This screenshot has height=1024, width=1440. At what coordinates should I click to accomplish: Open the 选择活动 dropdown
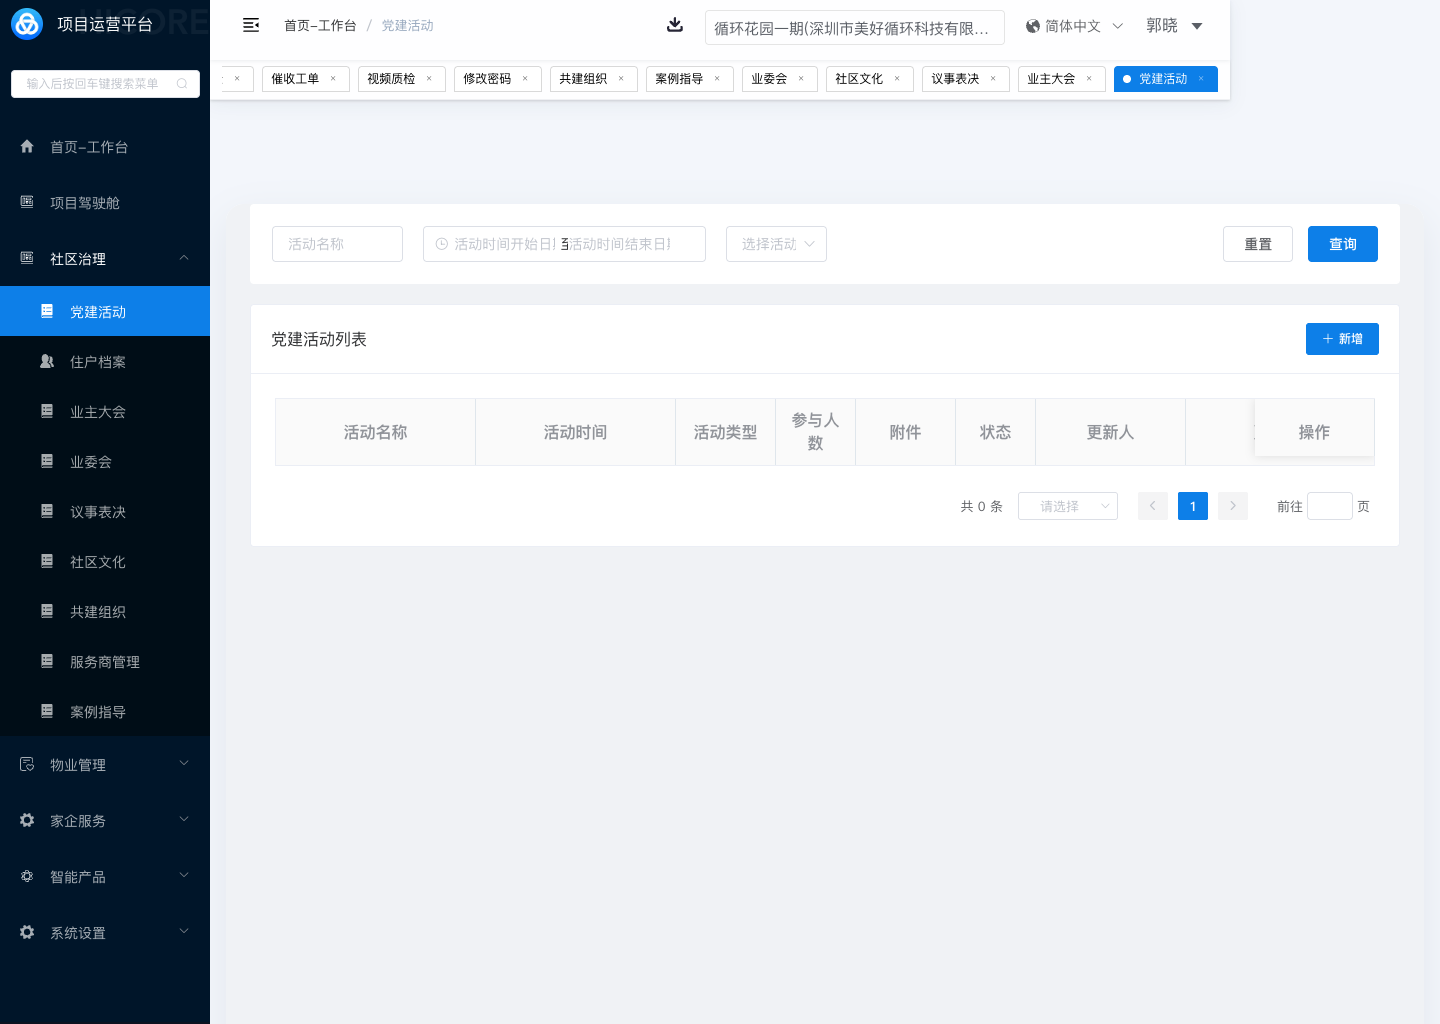pos(776,244)
